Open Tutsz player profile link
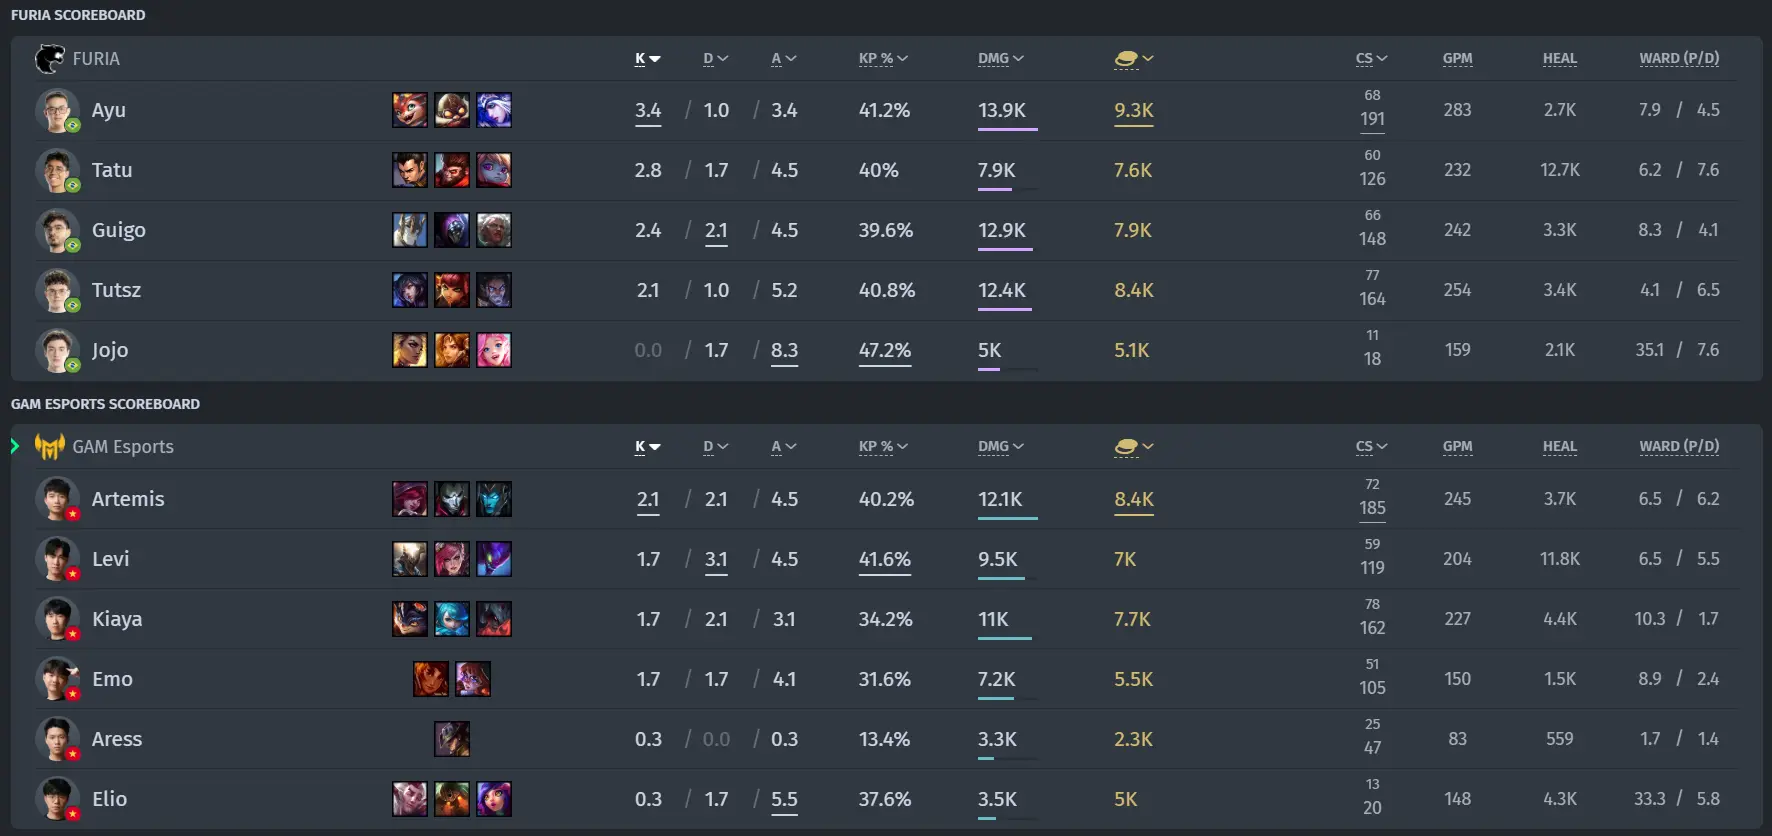1772x836 pixels. [116, 290]
